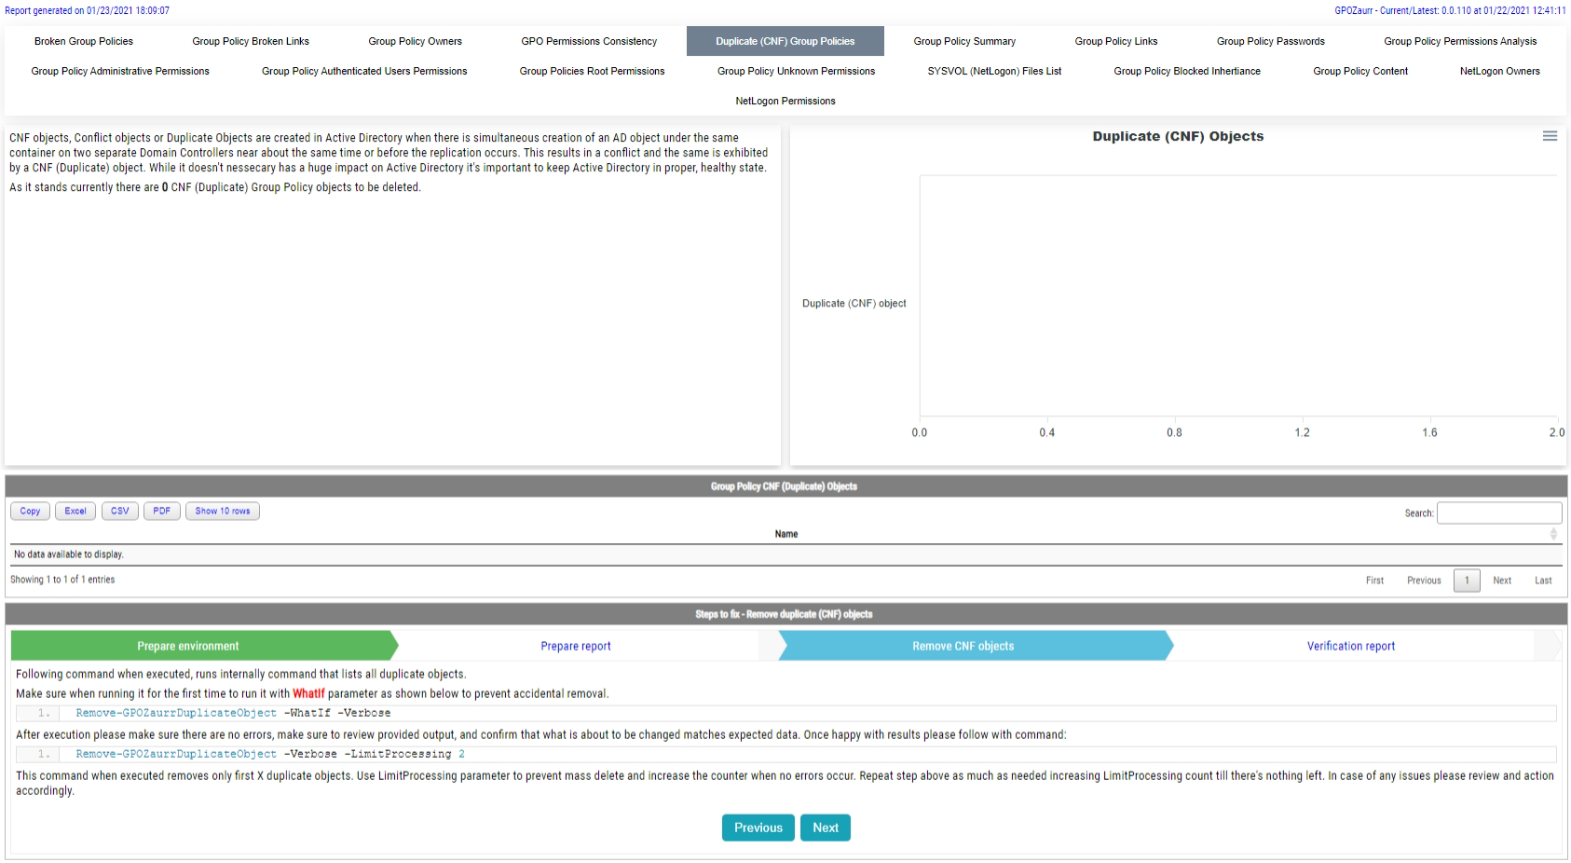
Task: Open the Verification report step
Action: pyautogui.click(x=1350, y=646)
